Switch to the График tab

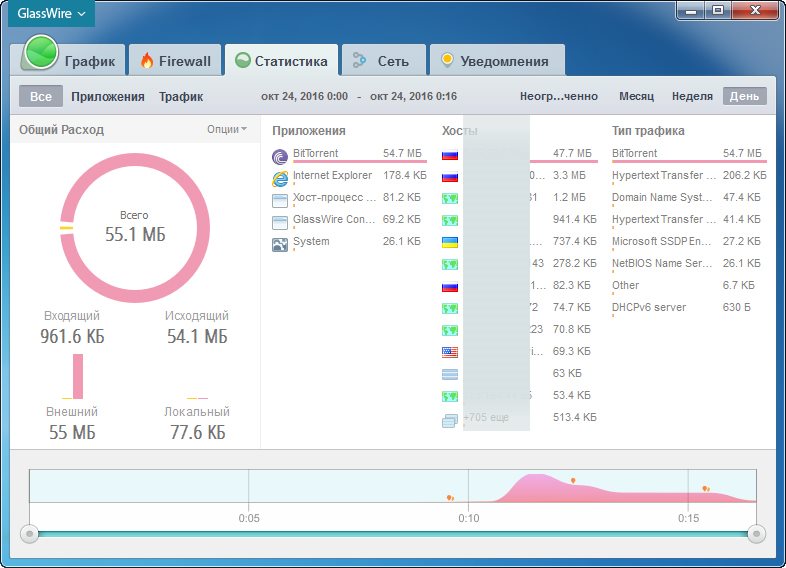tap(72, 60)
